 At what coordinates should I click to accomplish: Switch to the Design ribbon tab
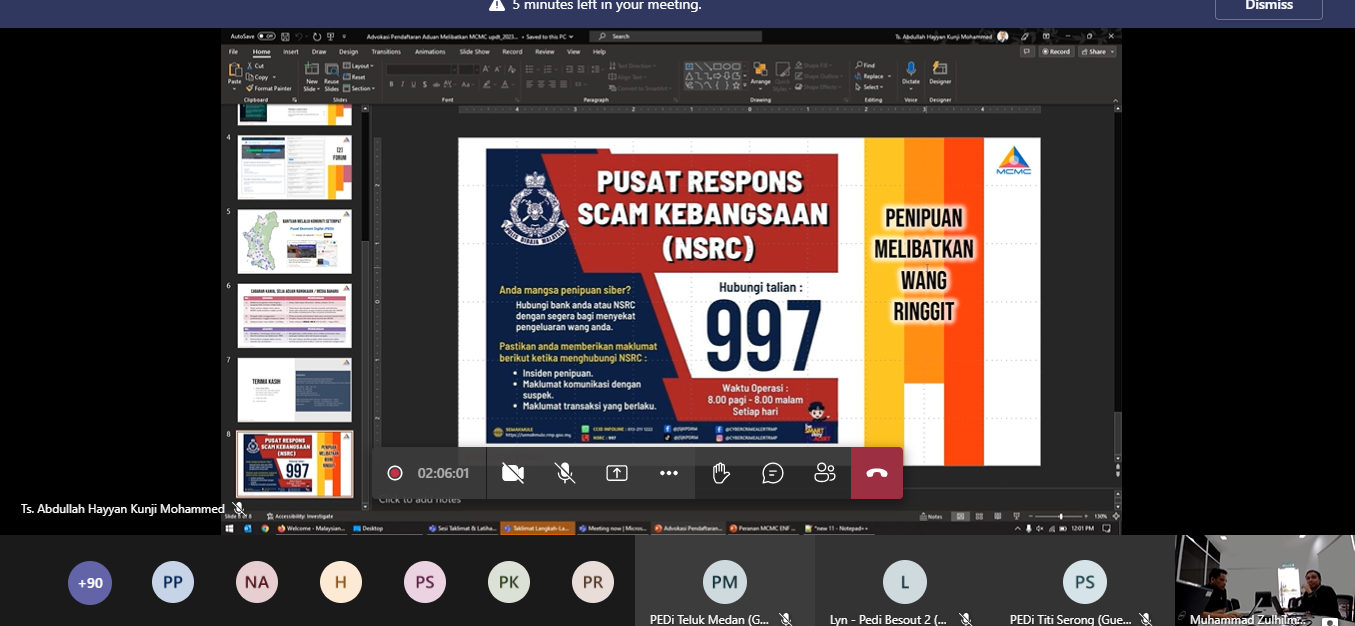tap(348, 52)
